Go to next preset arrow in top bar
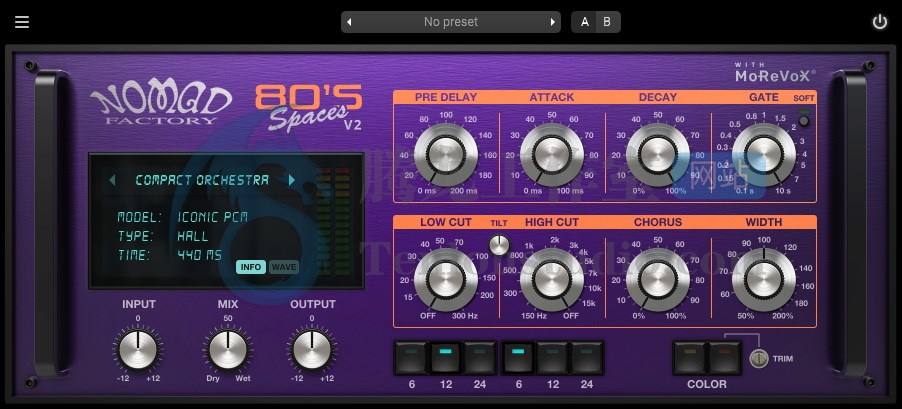The height and width of the screenshot is (409, 902). click(552, 22)
